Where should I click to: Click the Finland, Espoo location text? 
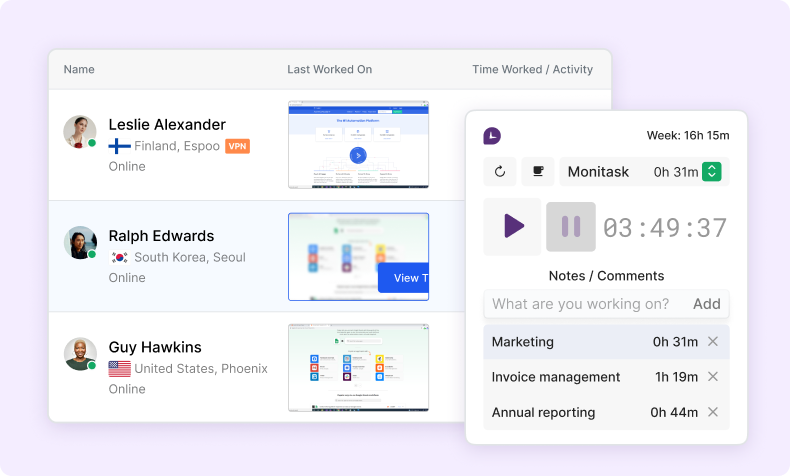[177, 146]
